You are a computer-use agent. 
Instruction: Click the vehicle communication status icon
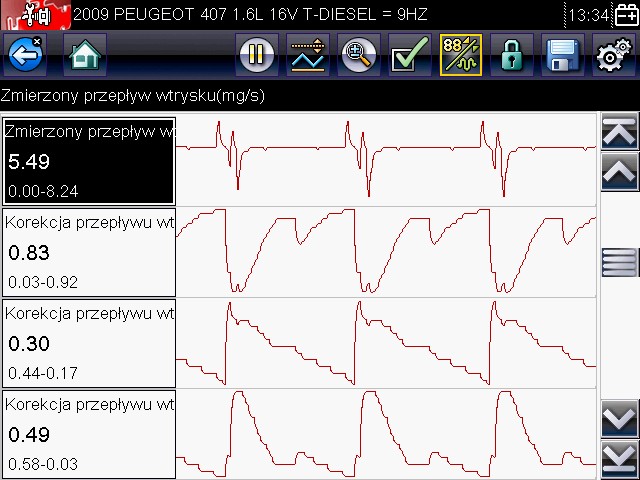click(x=34, y=16)
